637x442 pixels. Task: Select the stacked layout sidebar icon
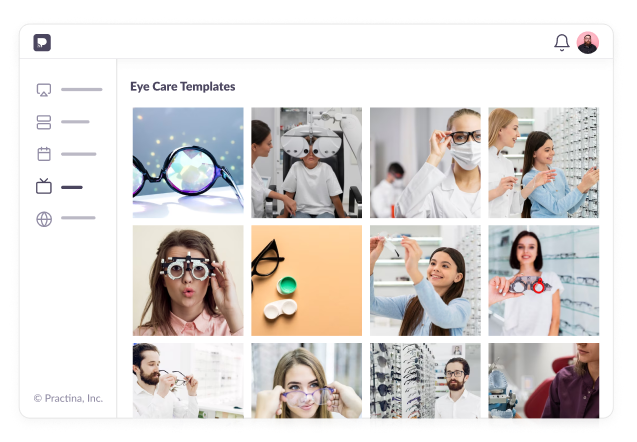[44, 122]
